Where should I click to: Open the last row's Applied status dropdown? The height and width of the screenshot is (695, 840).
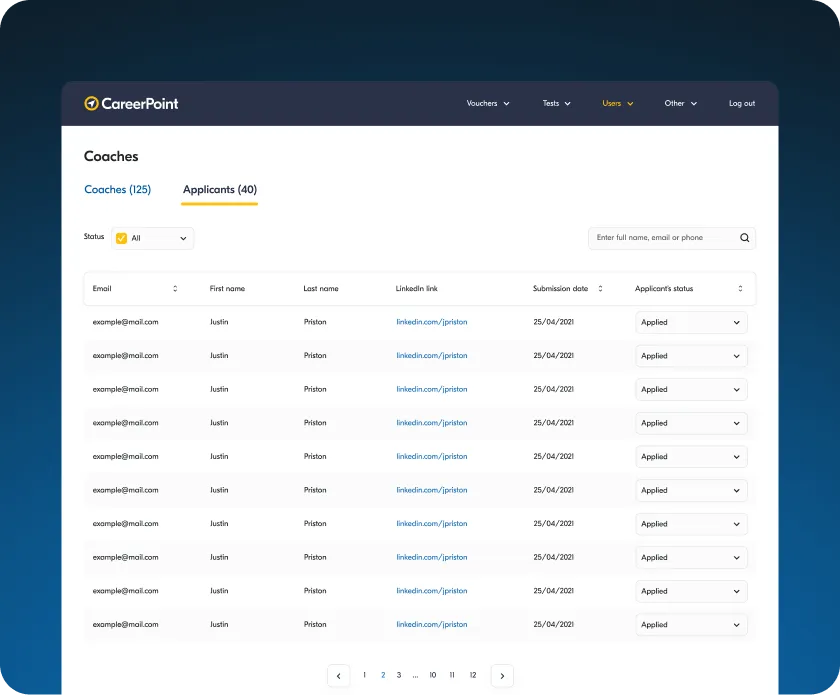click(x=691, y=625)
